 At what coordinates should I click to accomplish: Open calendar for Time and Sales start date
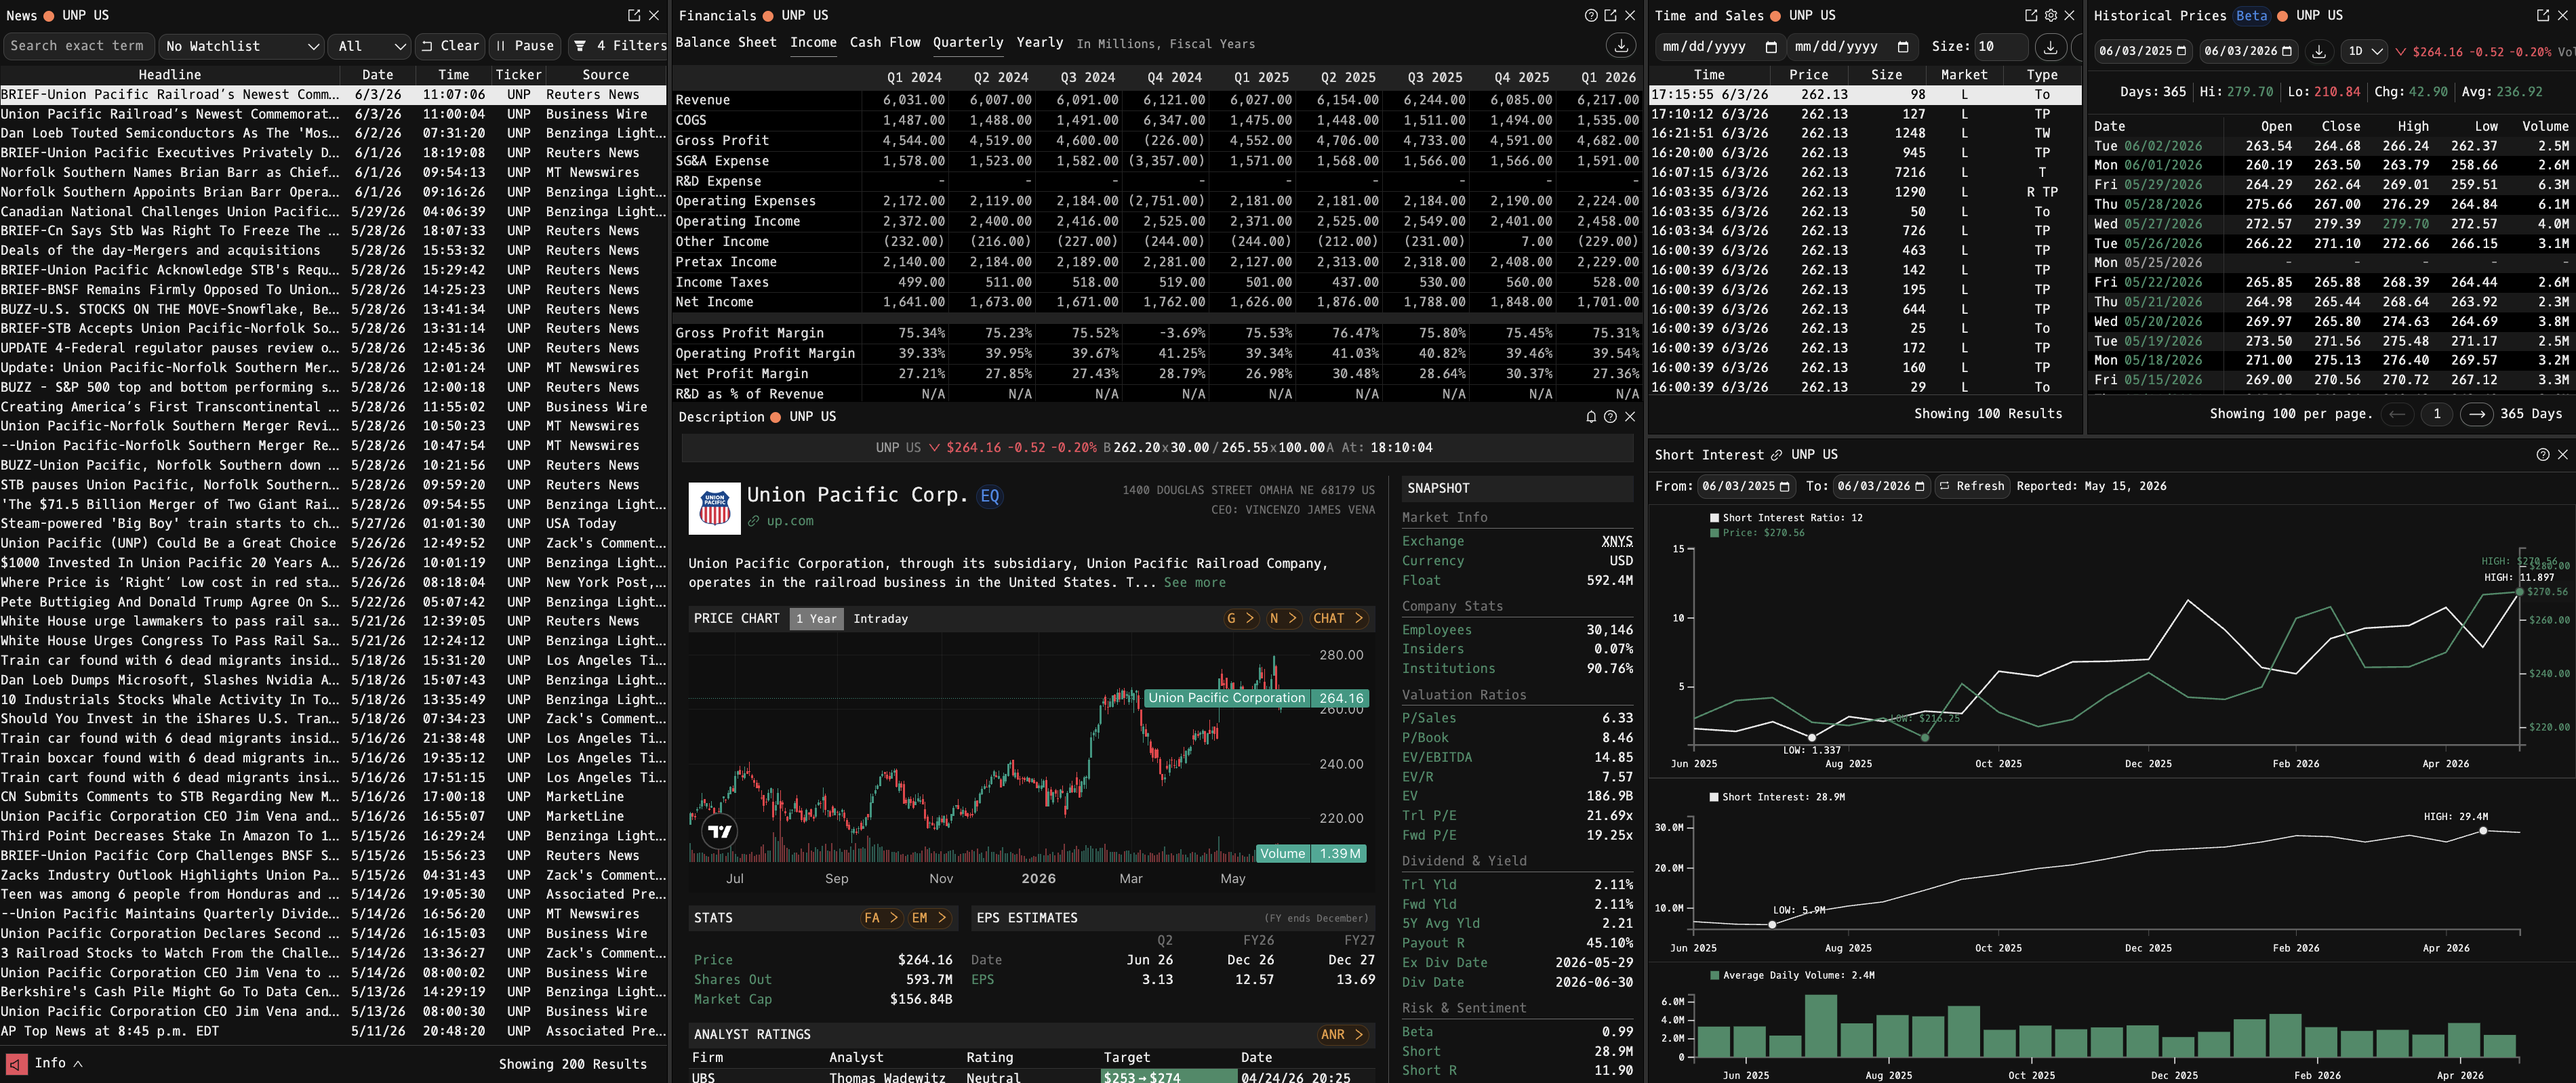(1771, 47)
